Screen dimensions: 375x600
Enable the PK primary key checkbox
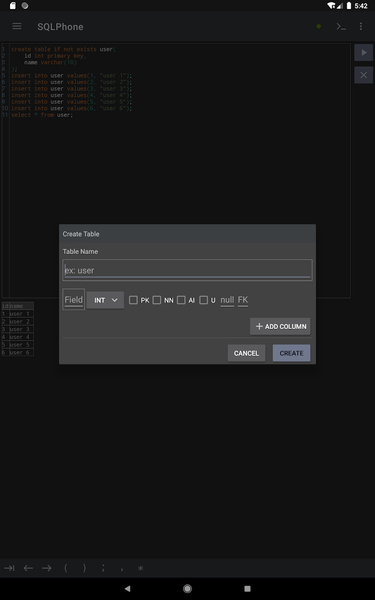(x=133, y=300)
